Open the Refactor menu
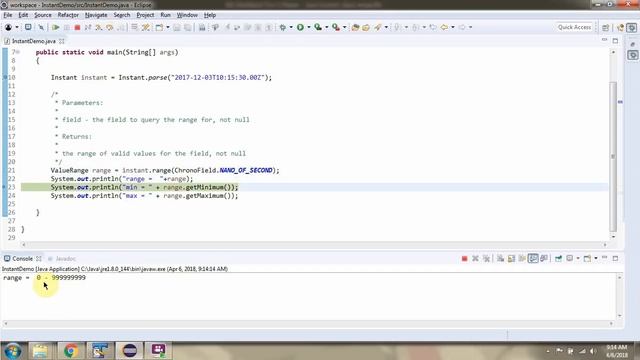640x360 pixels. (x=68, y=15)
